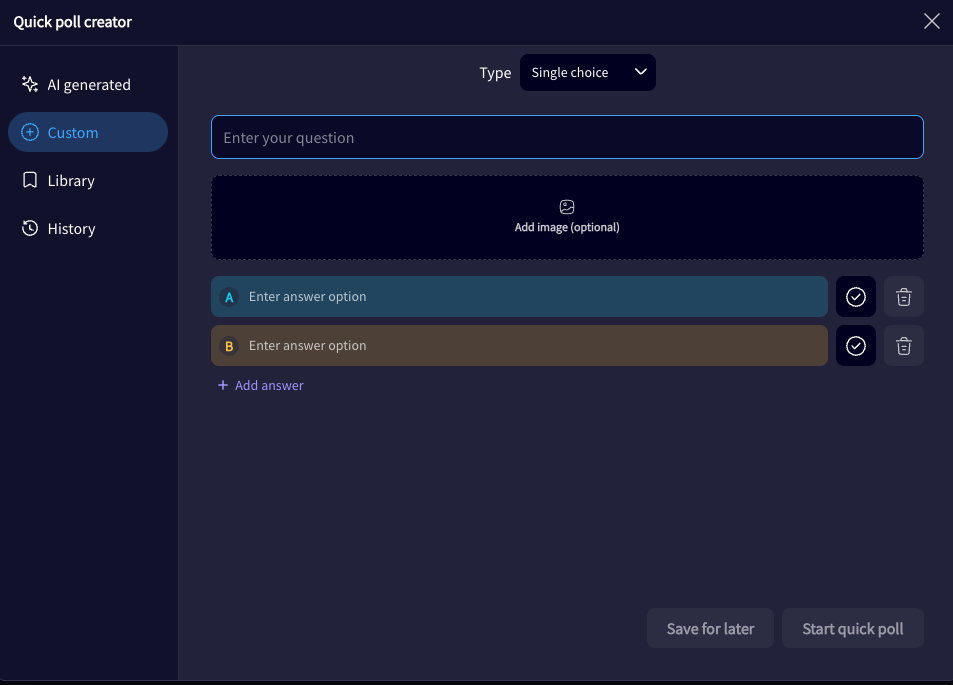This screenshot has height=685, width=953.
Task: Delete answer option B with trash icon
Action: pos(903,346)
